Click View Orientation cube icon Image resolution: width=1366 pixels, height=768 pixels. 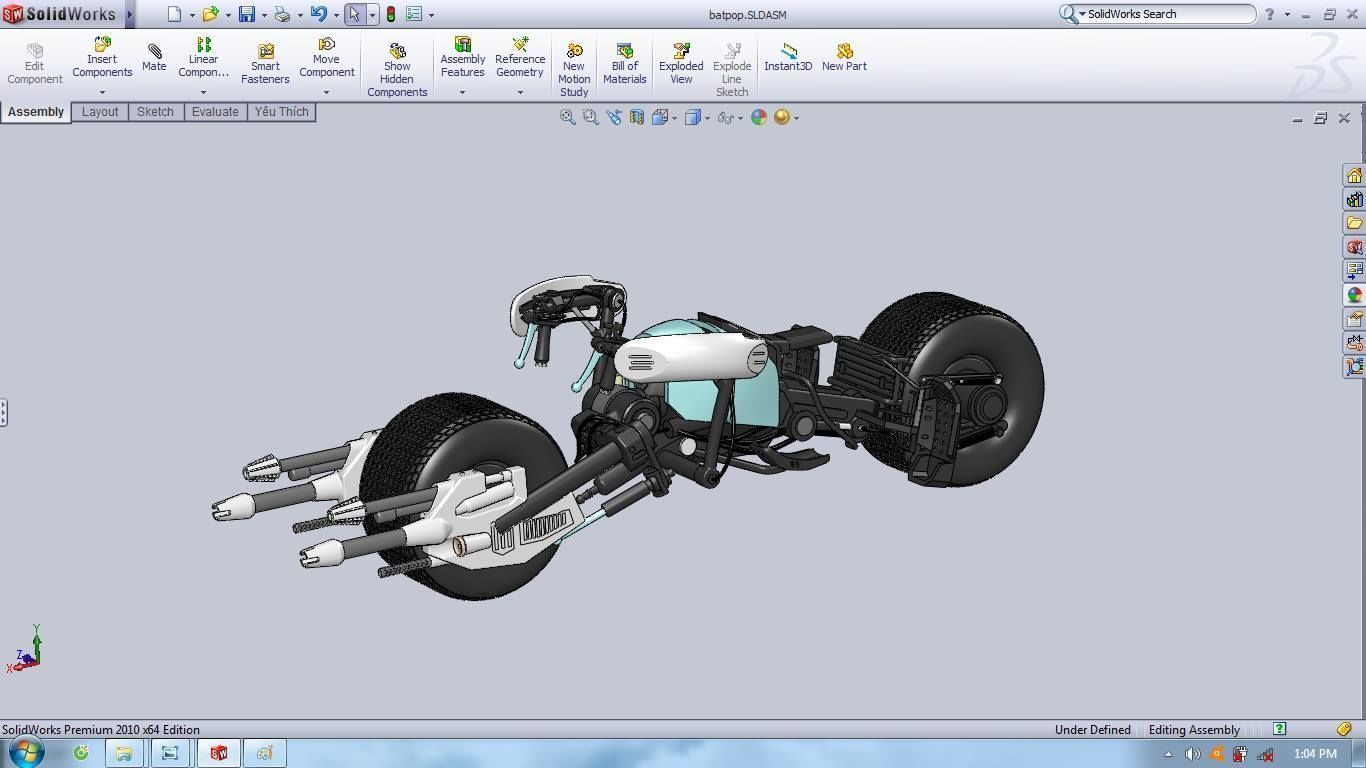[660, 117]
